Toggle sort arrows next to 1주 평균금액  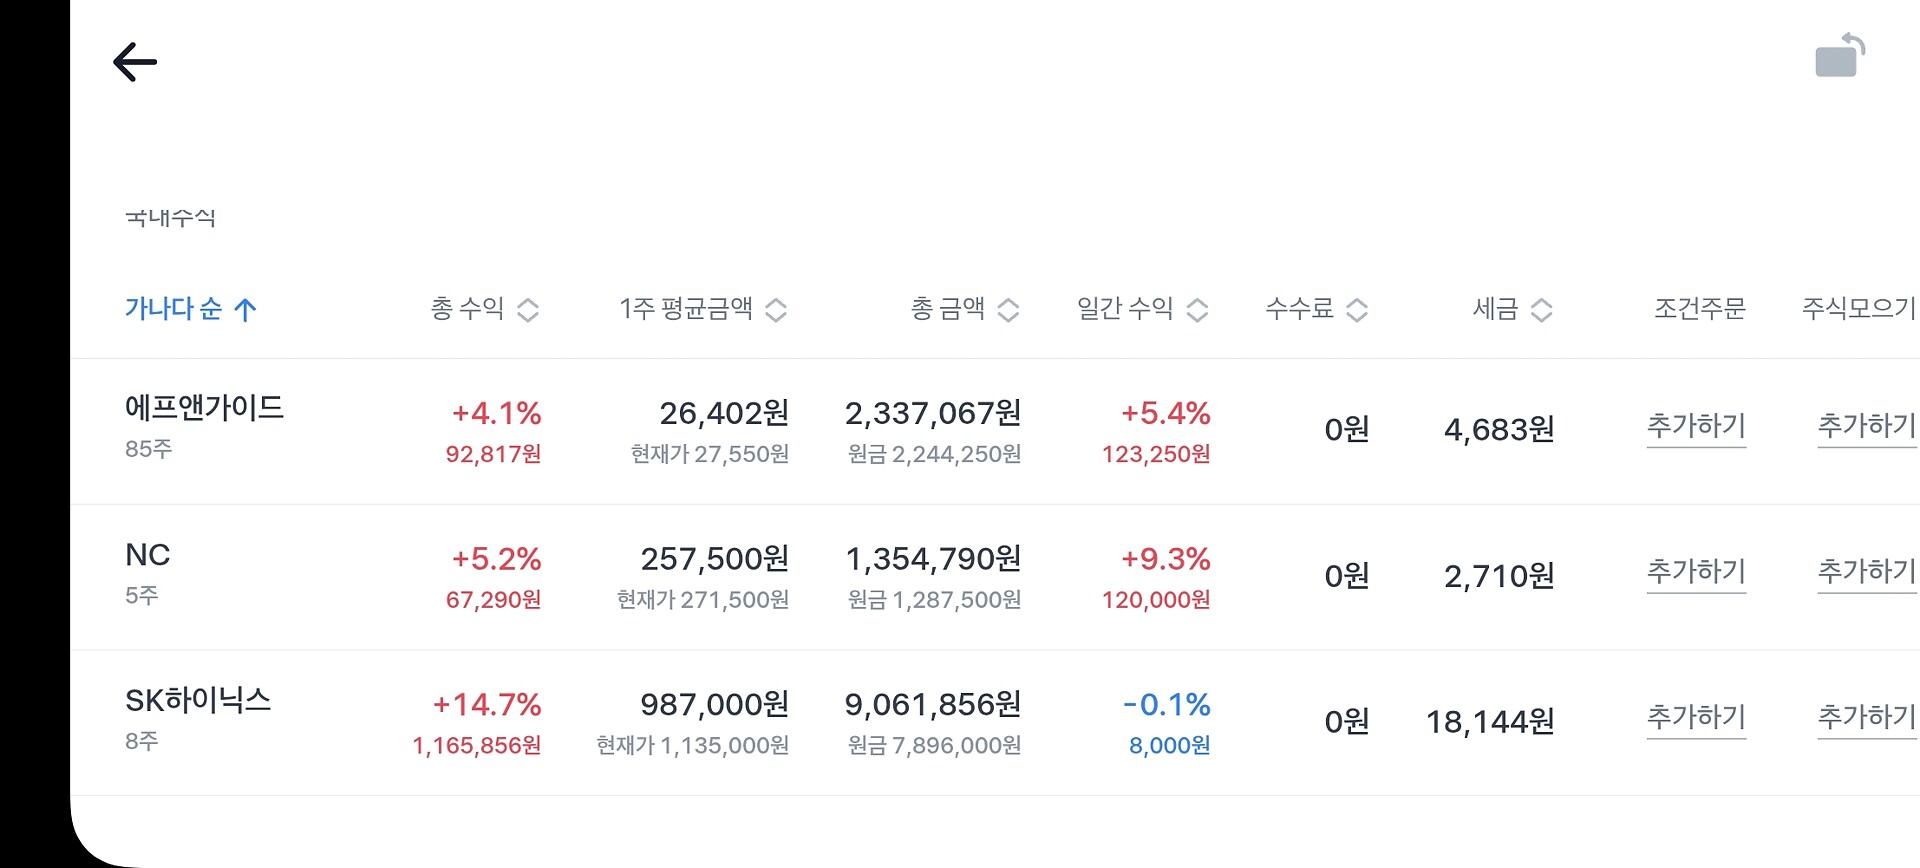776,310
